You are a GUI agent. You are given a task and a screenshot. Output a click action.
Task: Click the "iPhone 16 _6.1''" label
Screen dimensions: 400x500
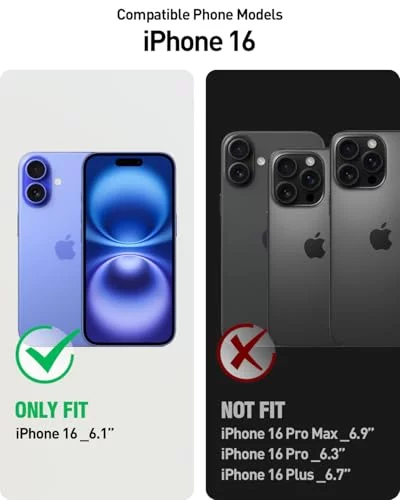[x=65, y=434]
